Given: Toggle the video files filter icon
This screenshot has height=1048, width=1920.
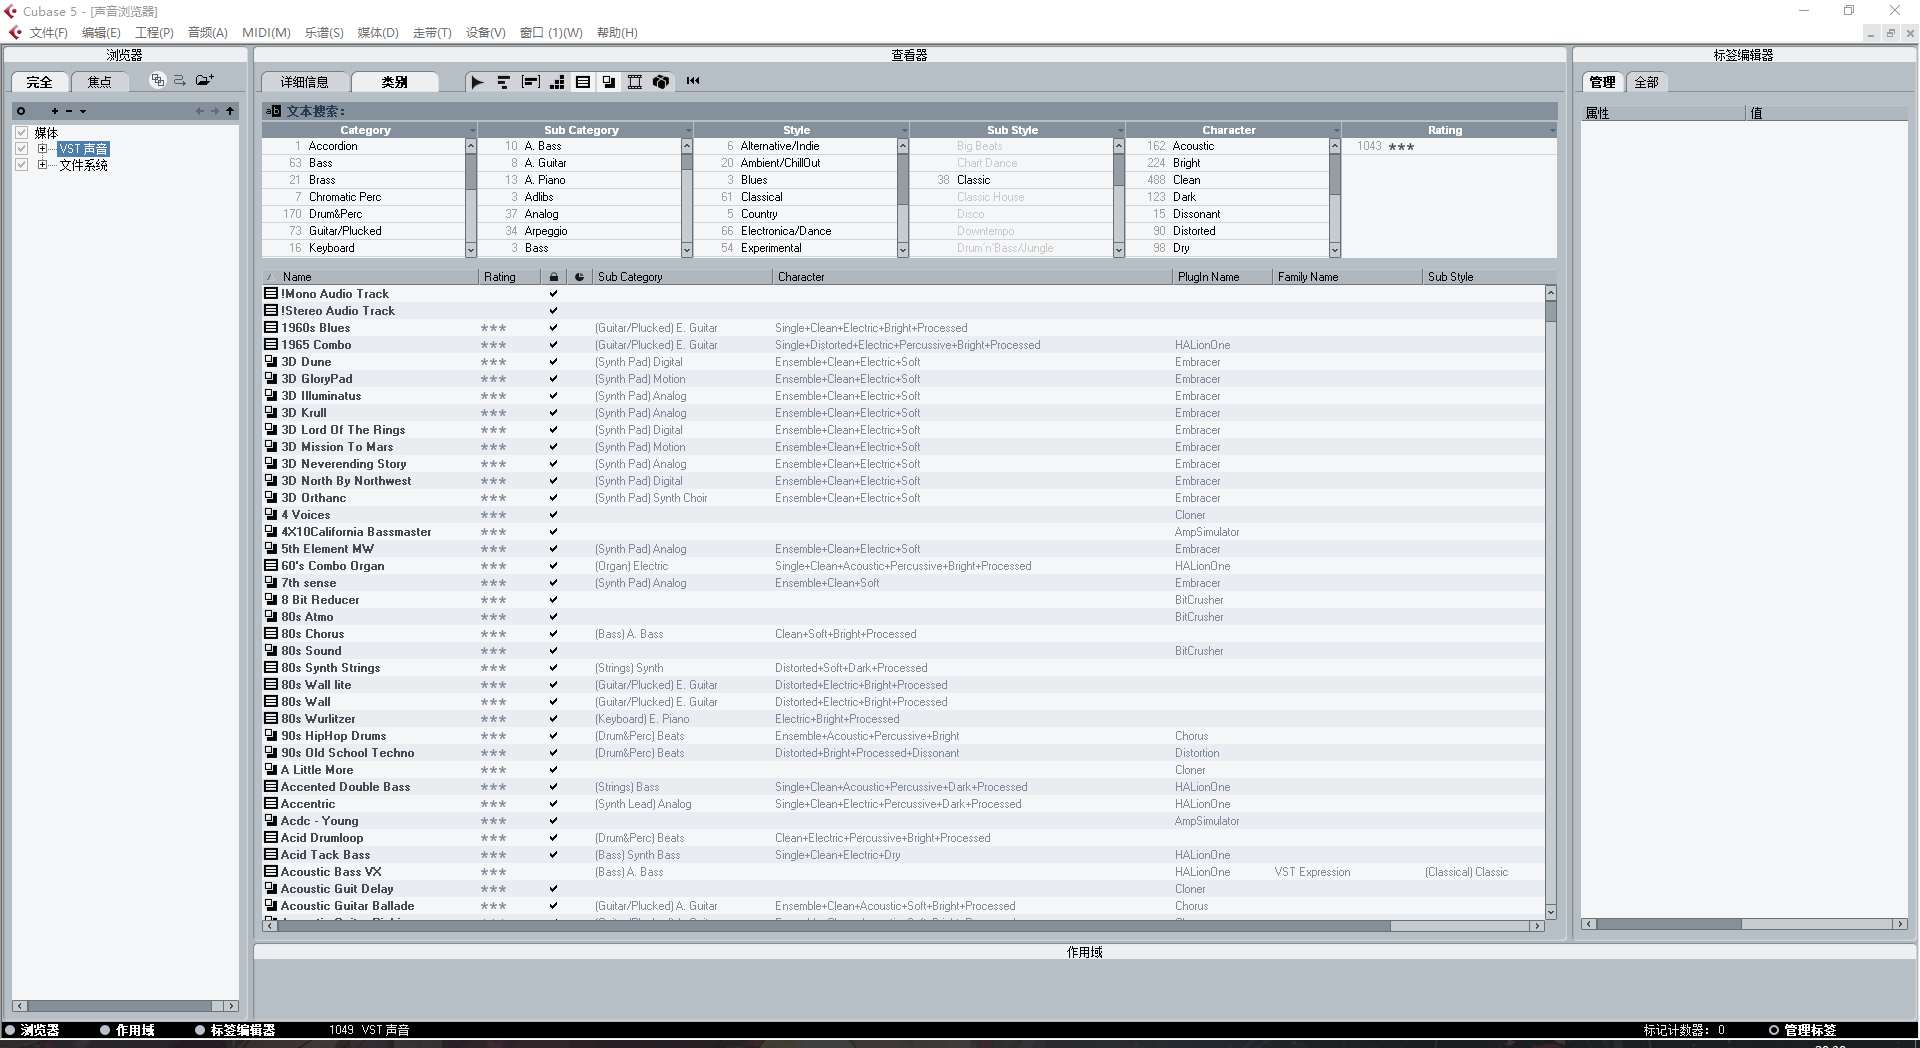Looking at the screenshot, I should [x=635, y=82].
